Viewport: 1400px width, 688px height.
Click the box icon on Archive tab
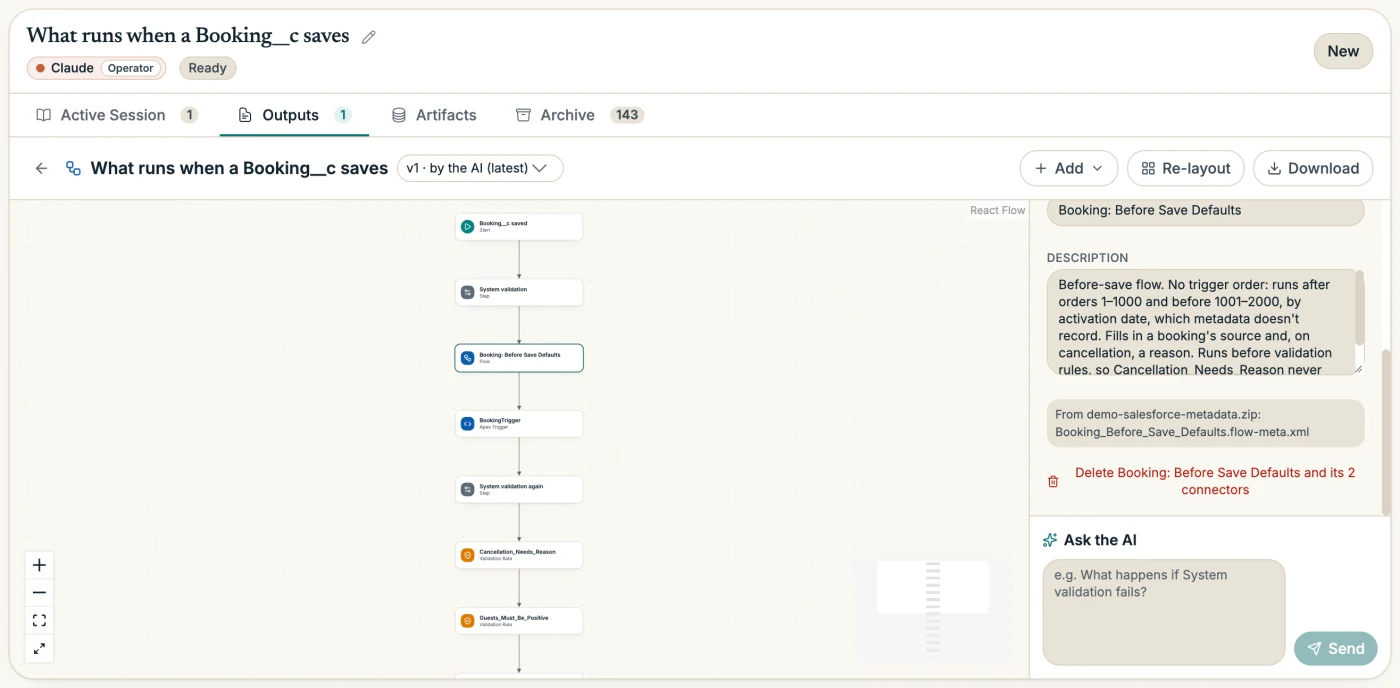tap(523, 115)
